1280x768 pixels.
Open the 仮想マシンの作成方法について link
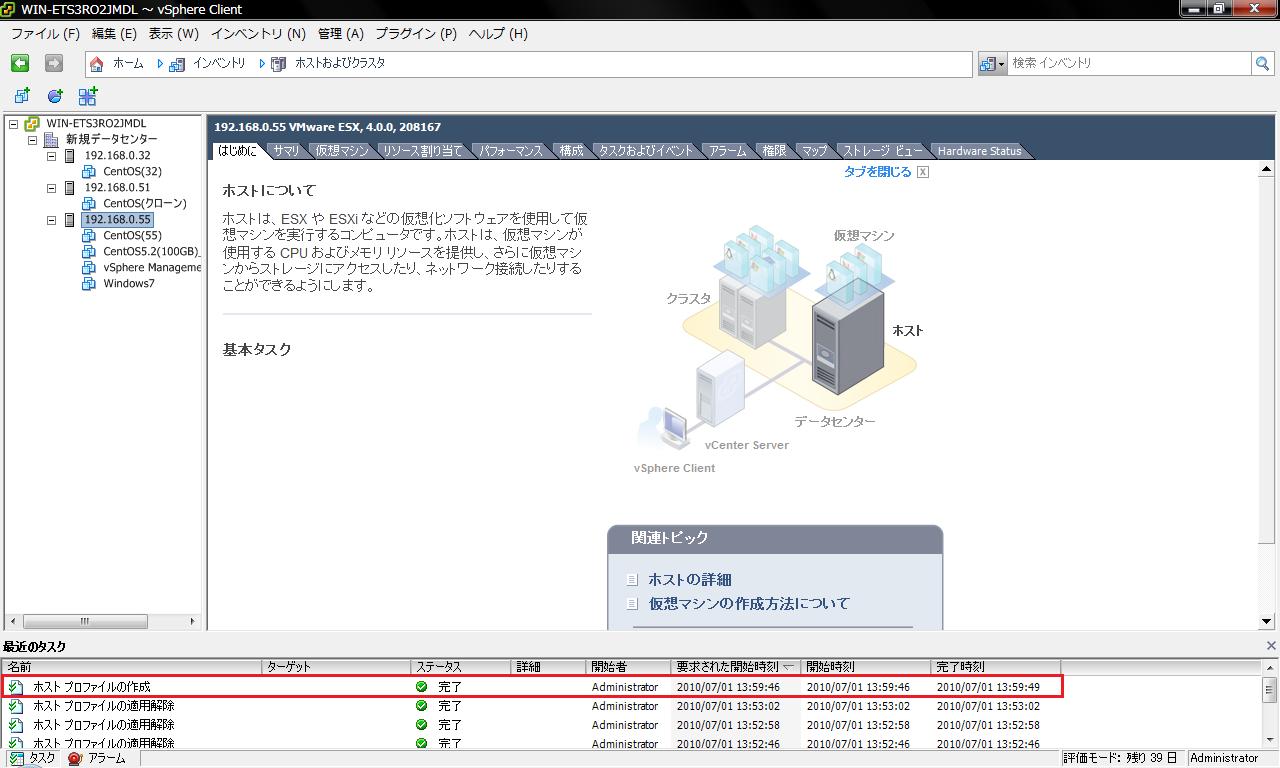click(x=749, y=604)
